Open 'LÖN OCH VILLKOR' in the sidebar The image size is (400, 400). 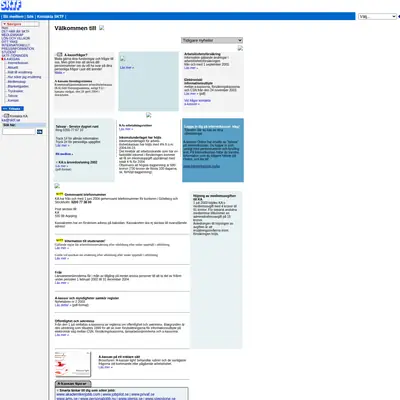tap(15, 38)
